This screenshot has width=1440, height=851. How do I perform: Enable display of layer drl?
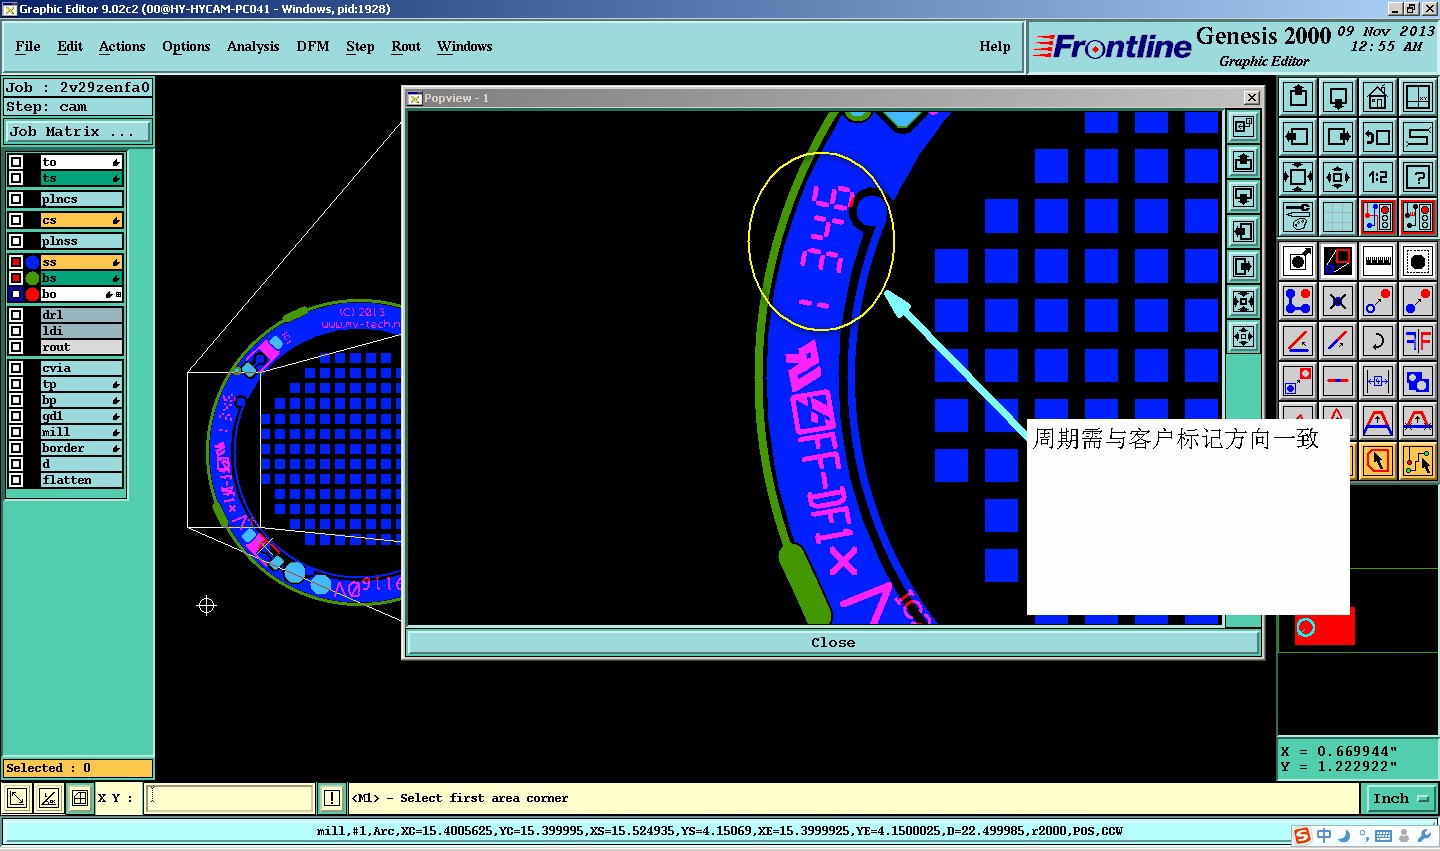point(16,315)
